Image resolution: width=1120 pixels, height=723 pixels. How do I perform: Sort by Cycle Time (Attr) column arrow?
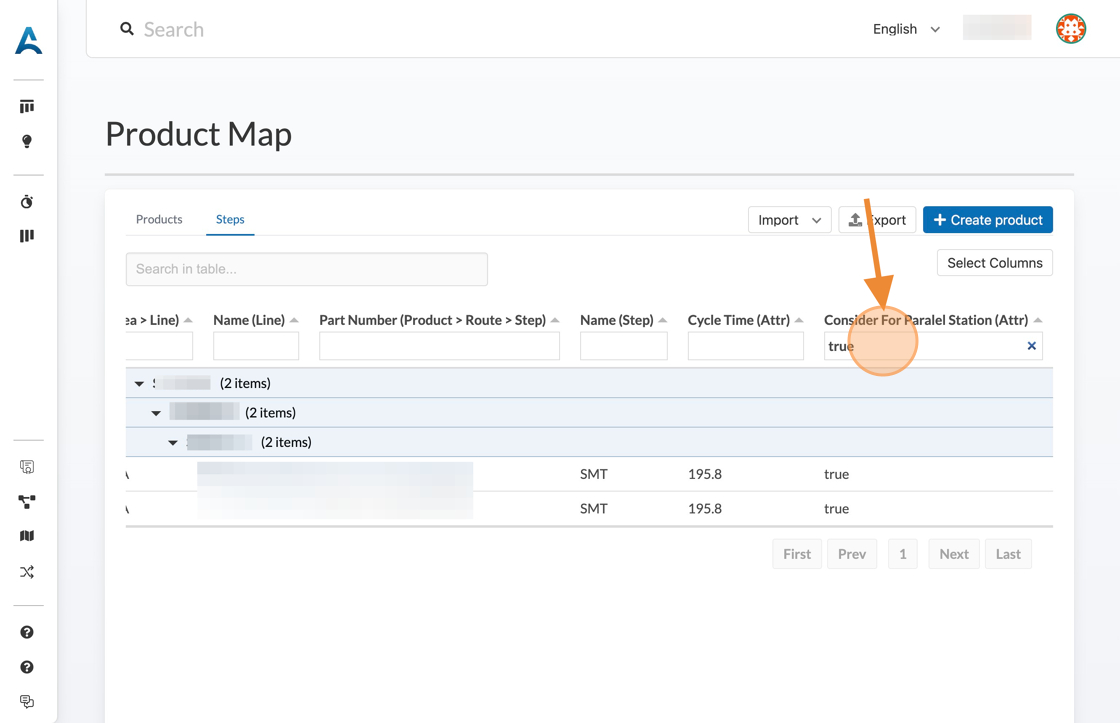coord(799,320)
